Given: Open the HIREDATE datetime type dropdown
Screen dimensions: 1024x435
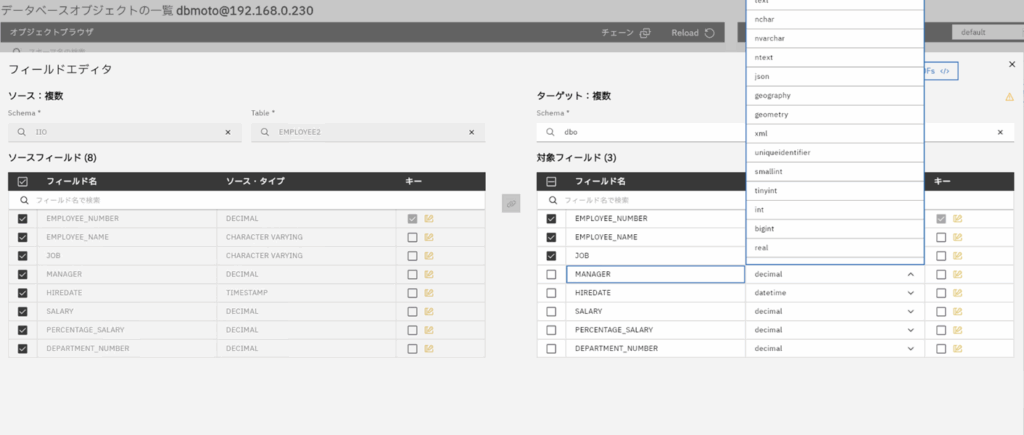Looking at the screenshot, I should (910, 293).
